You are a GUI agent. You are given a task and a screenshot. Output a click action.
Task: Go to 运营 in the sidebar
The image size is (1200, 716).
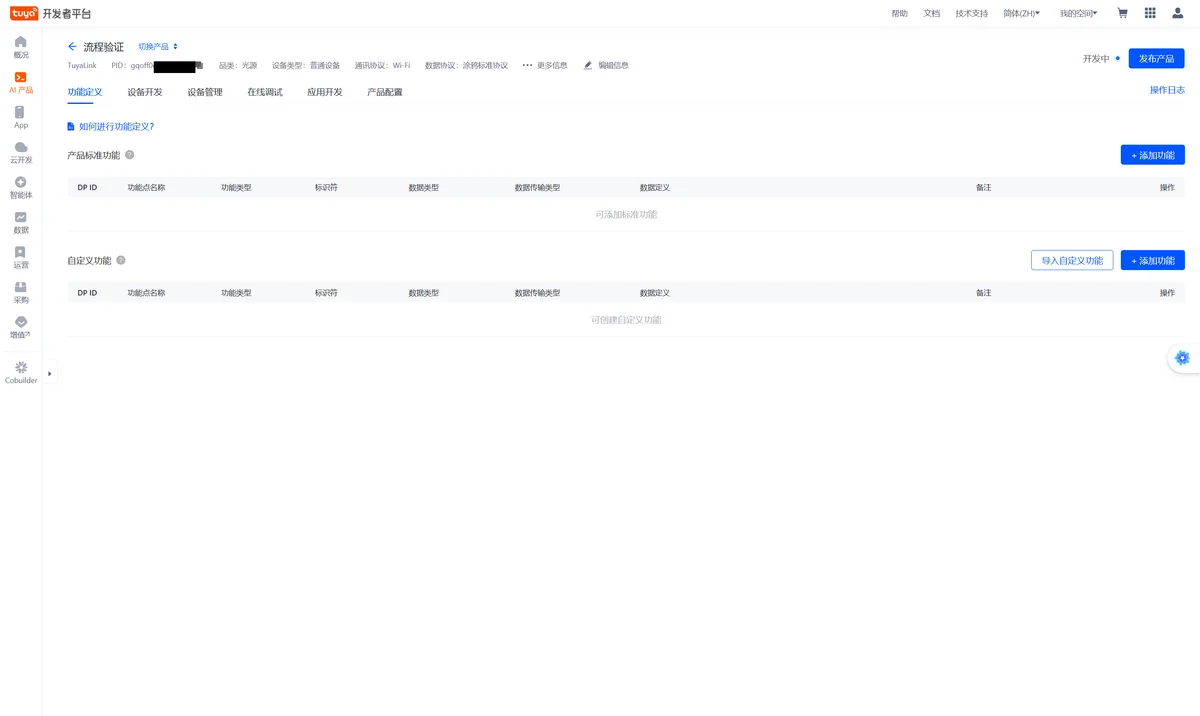(x=21, y=257)
